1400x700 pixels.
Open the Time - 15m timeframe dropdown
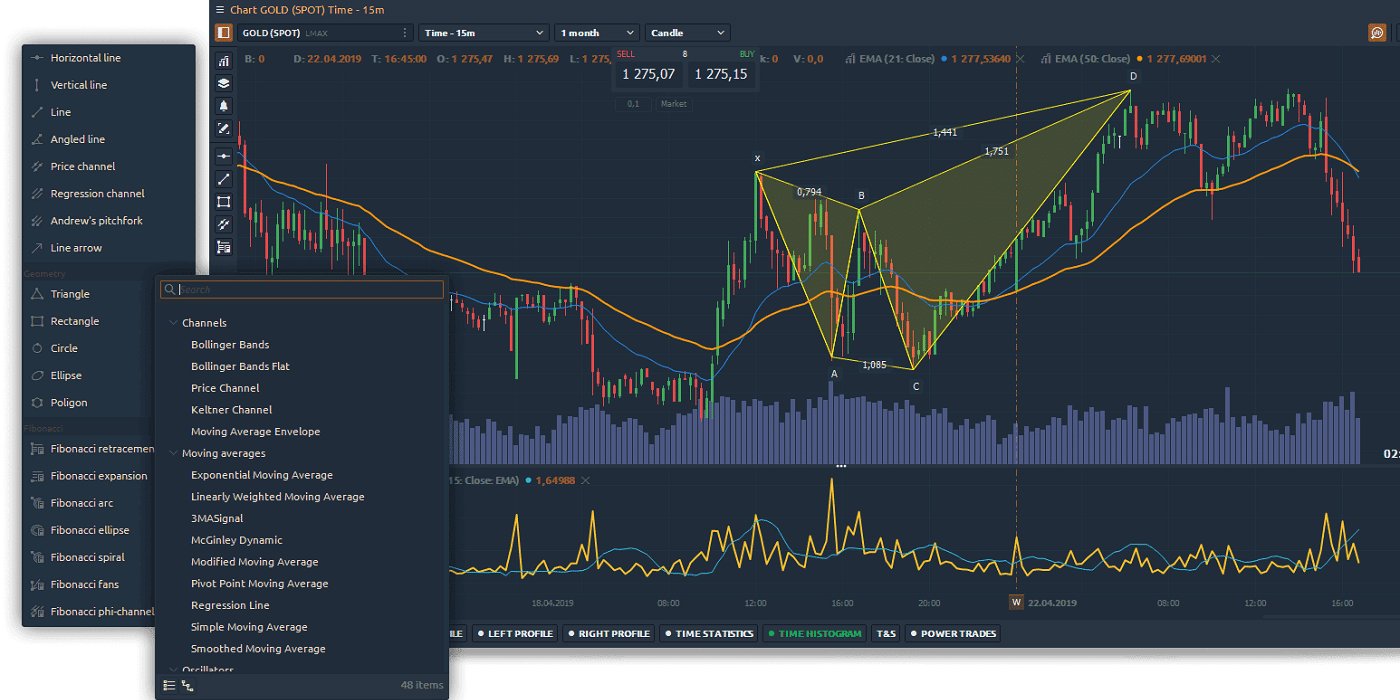(x=484, y=33)
